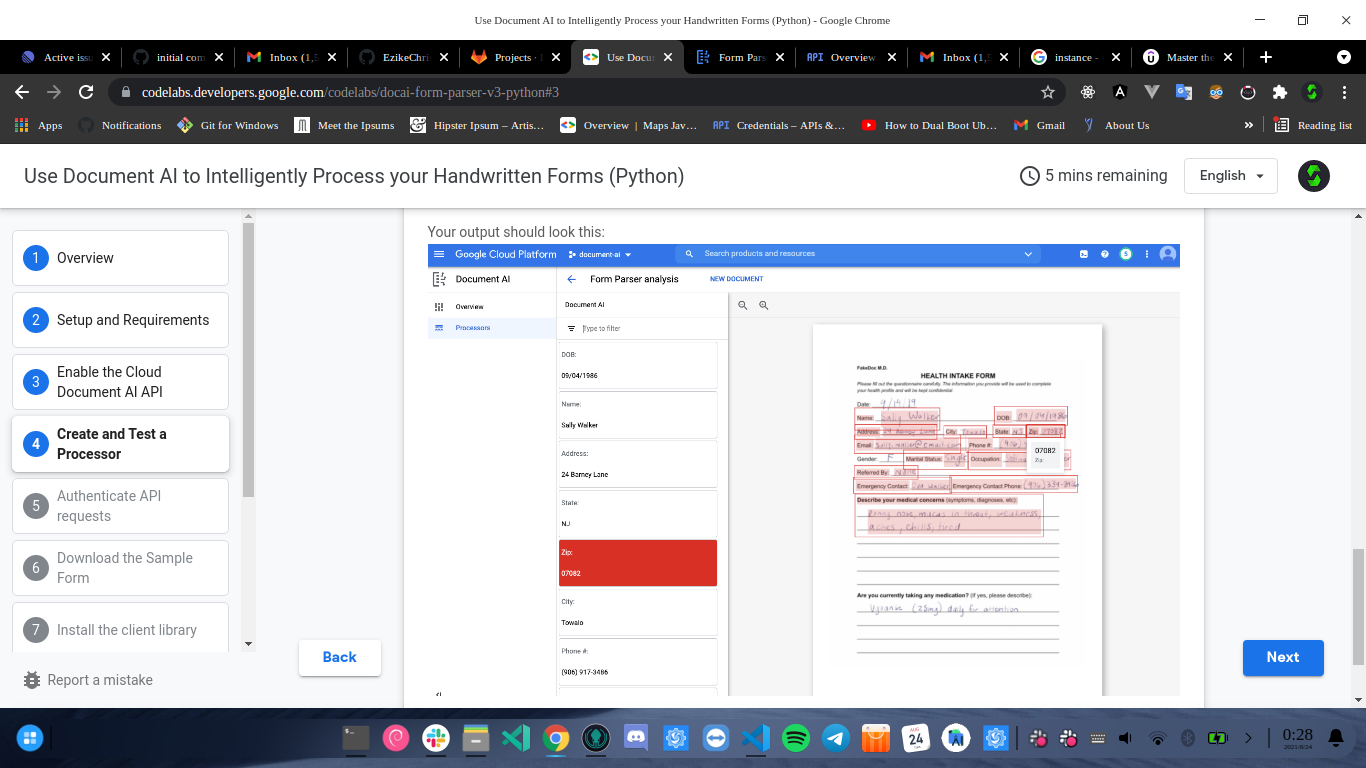Show hidden bookmarks with the chevron
Screen dimensions: 1366x768
(x=1248, y=125)
